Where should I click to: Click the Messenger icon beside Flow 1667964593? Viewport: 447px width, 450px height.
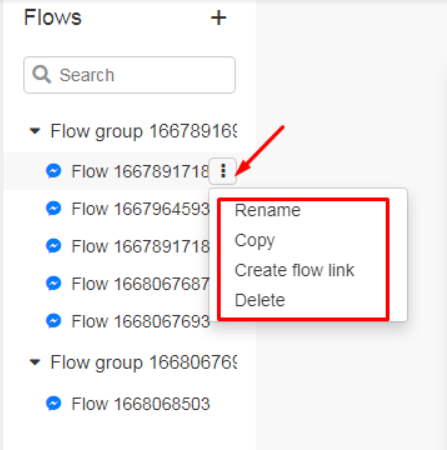pos(53,209)
